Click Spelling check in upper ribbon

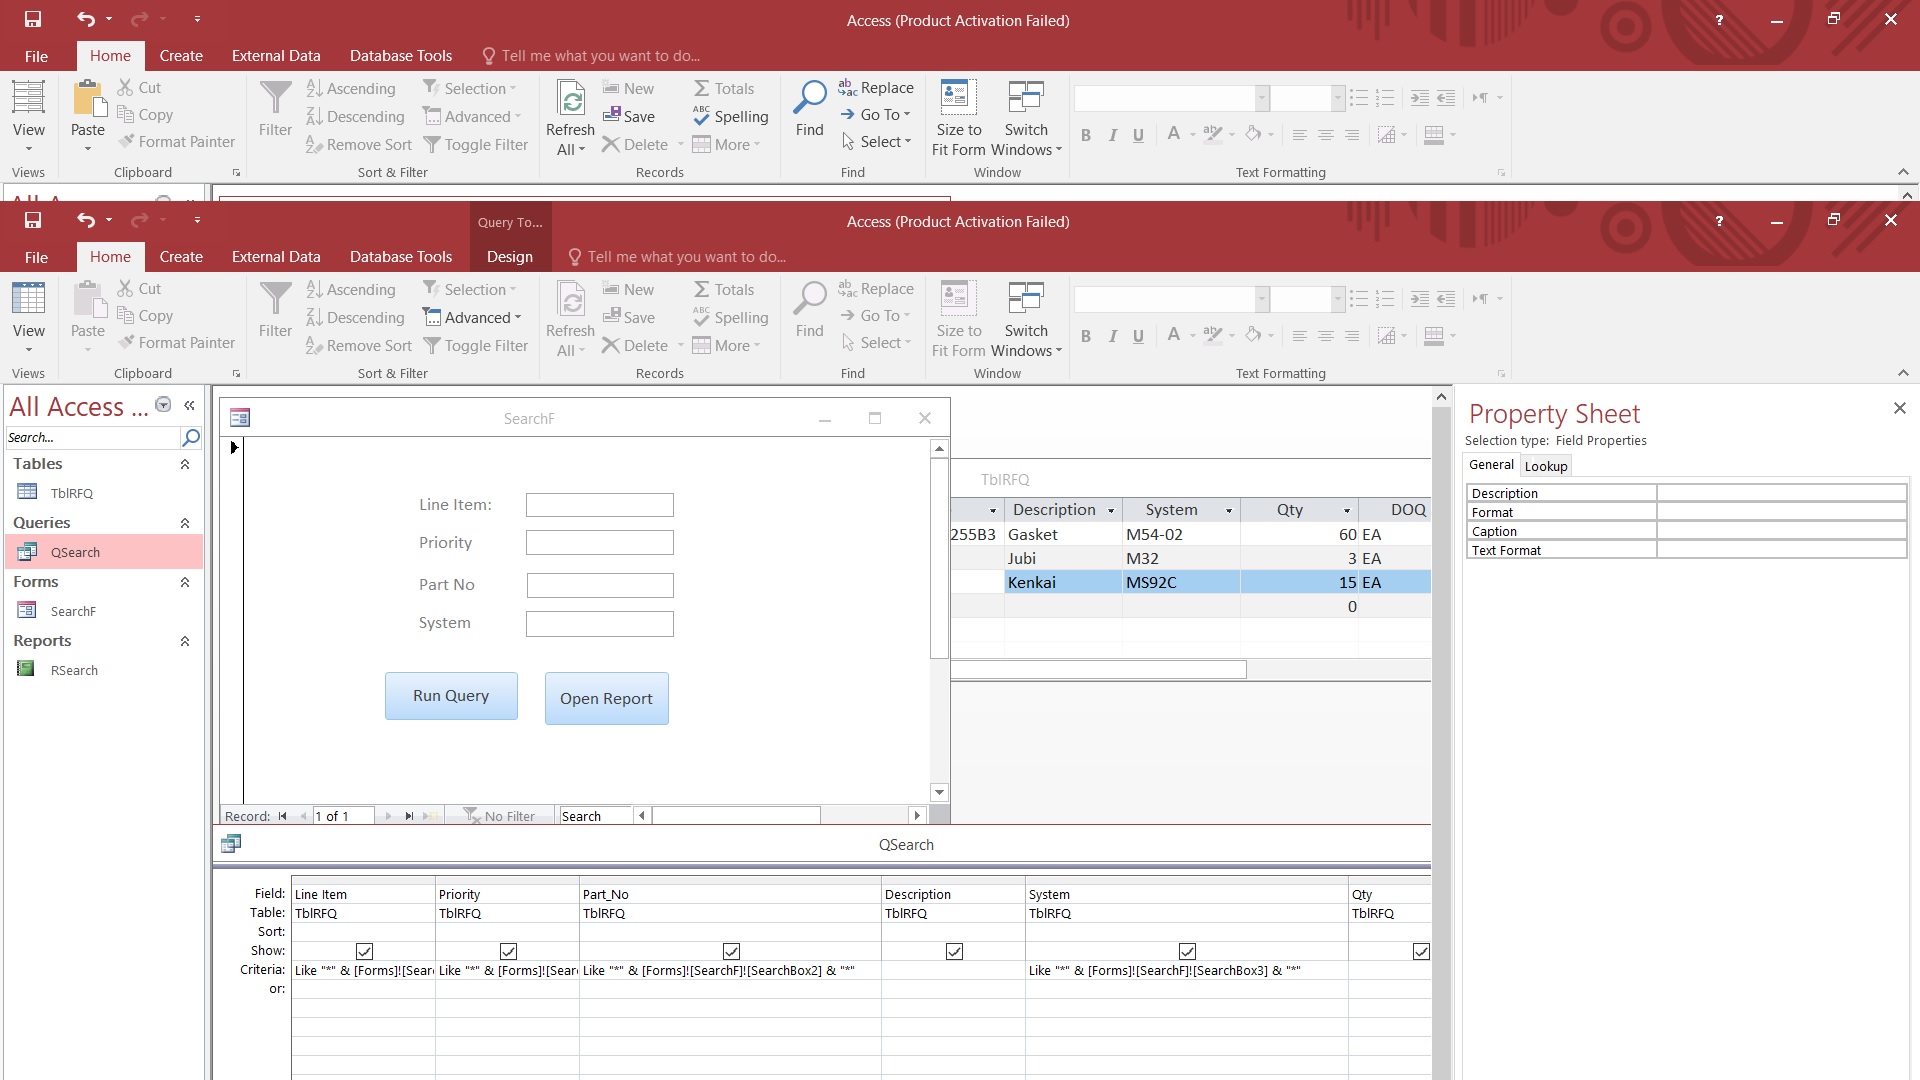click(731, 116)
